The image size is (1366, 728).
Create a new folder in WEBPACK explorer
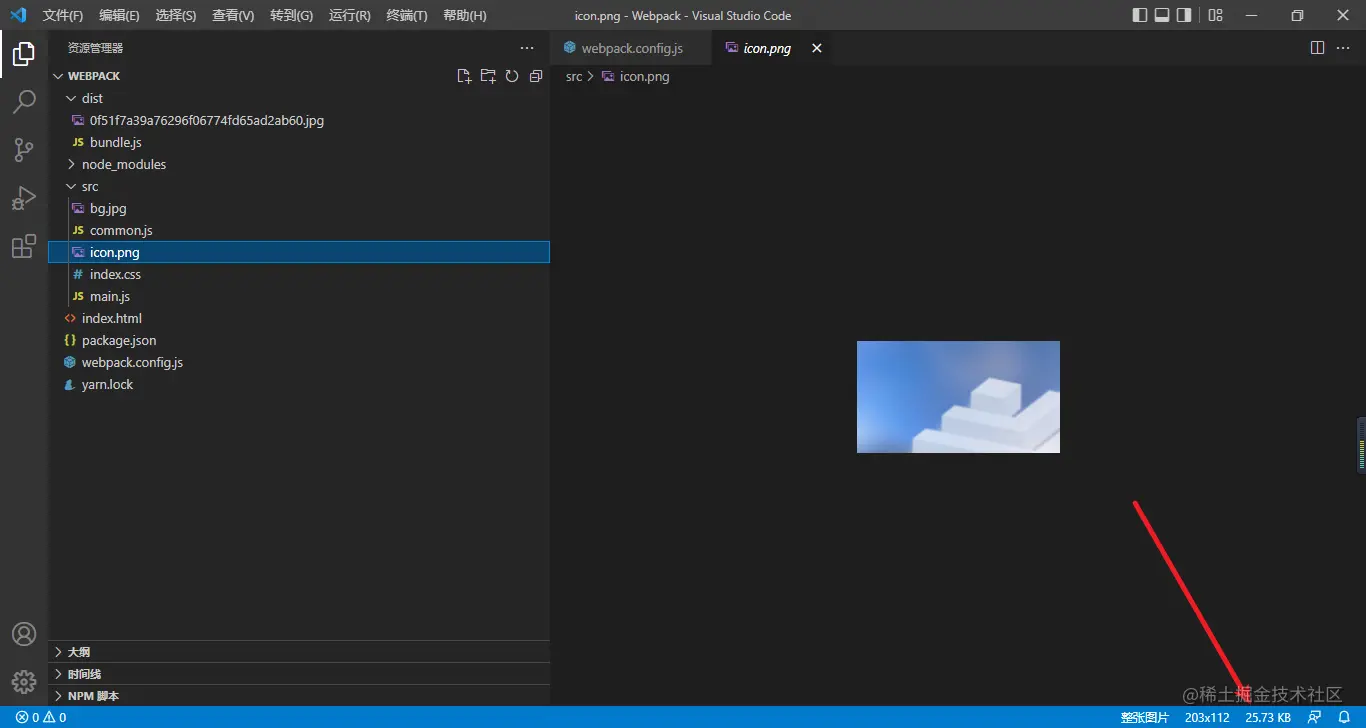click(x=488, y=76)
